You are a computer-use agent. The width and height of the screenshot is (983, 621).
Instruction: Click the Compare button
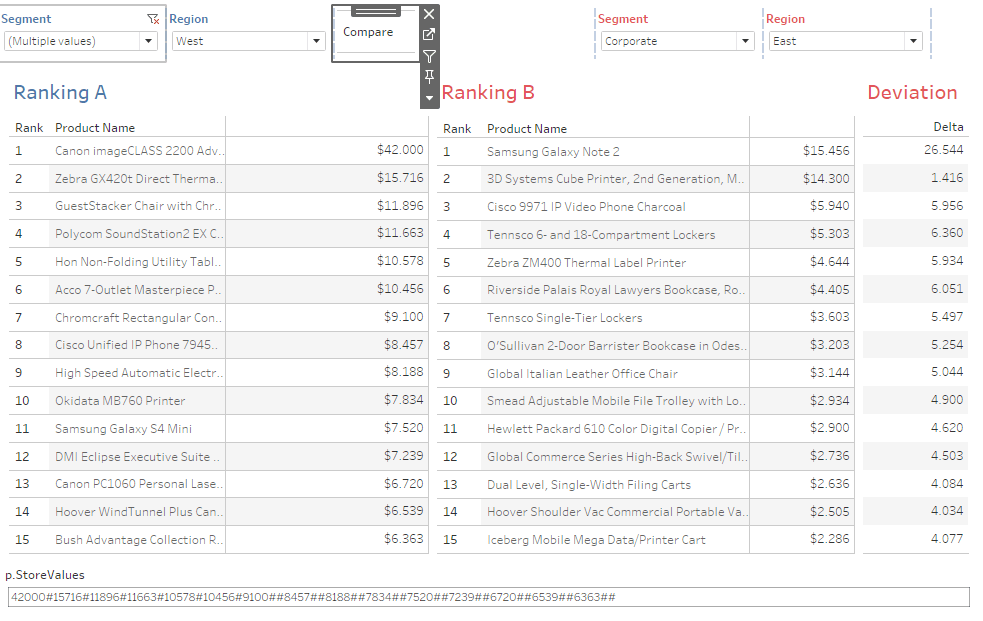coord(367,32)
